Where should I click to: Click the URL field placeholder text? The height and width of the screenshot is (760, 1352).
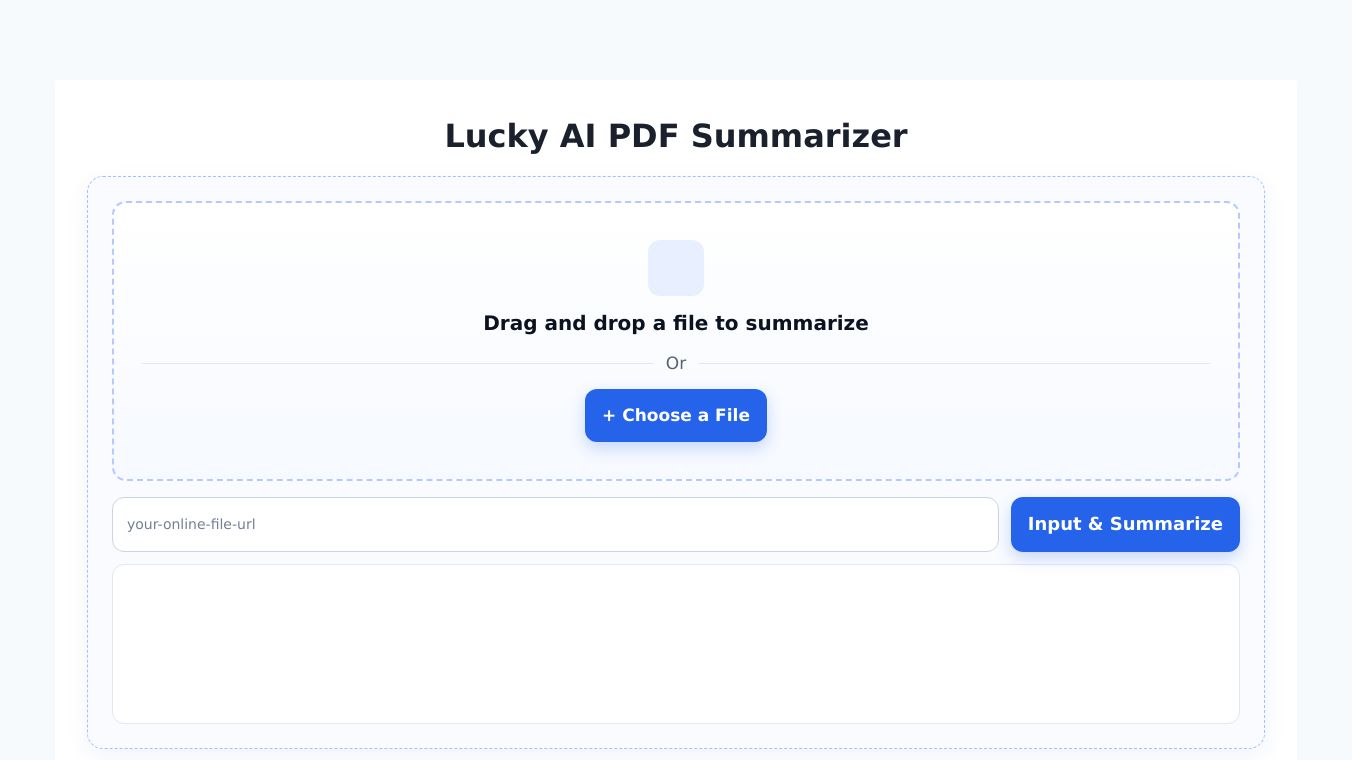pyautogui.click(x=191, y=524)
